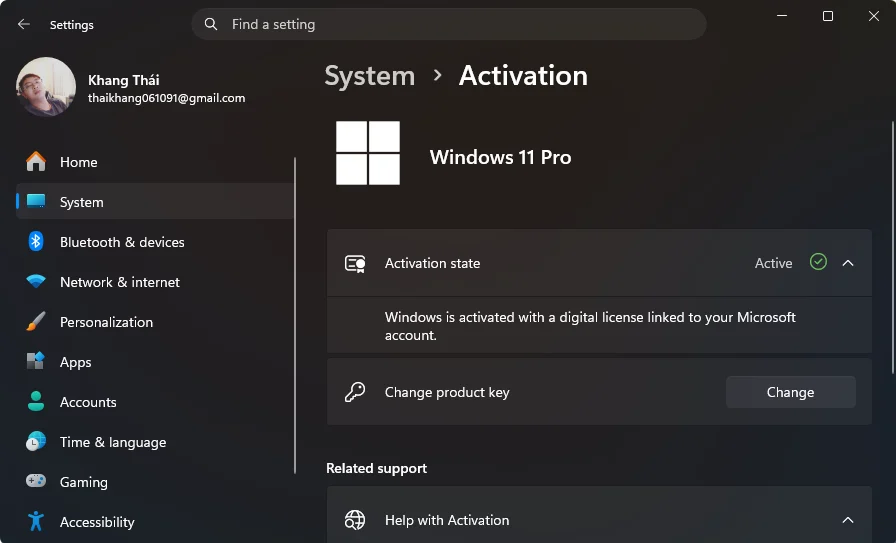Click the Activation page title
Screen dimensions: 896x543
point(523,75)
